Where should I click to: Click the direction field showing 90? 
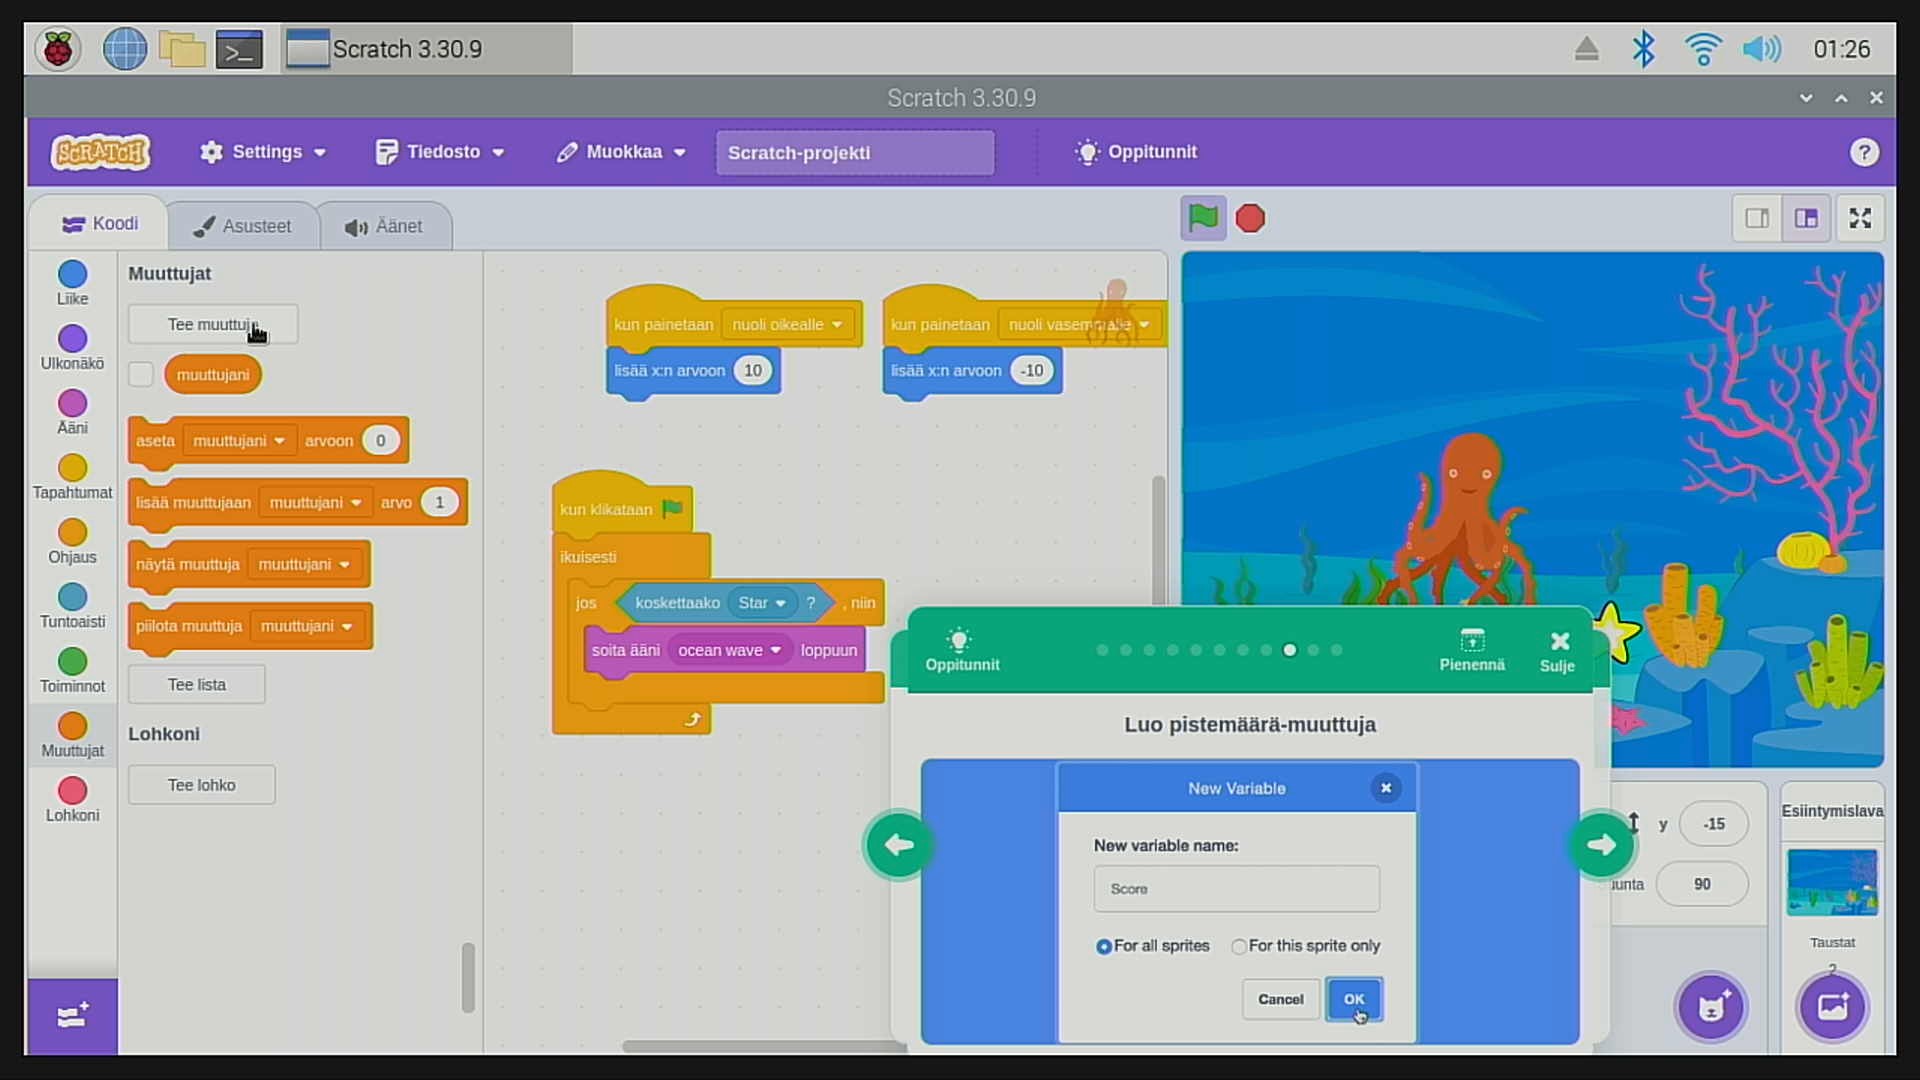pos(1702,884)
